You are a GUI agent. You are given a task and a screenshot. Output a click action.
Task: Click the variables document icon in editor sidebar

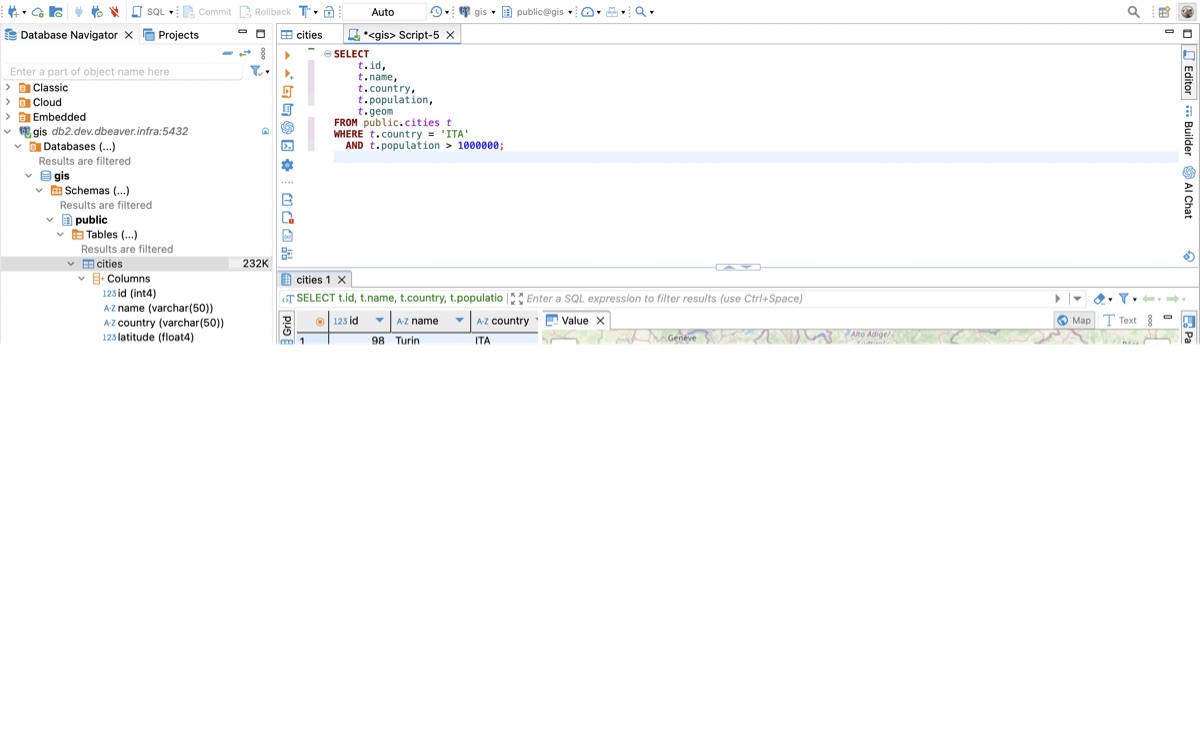pos(288,236)
